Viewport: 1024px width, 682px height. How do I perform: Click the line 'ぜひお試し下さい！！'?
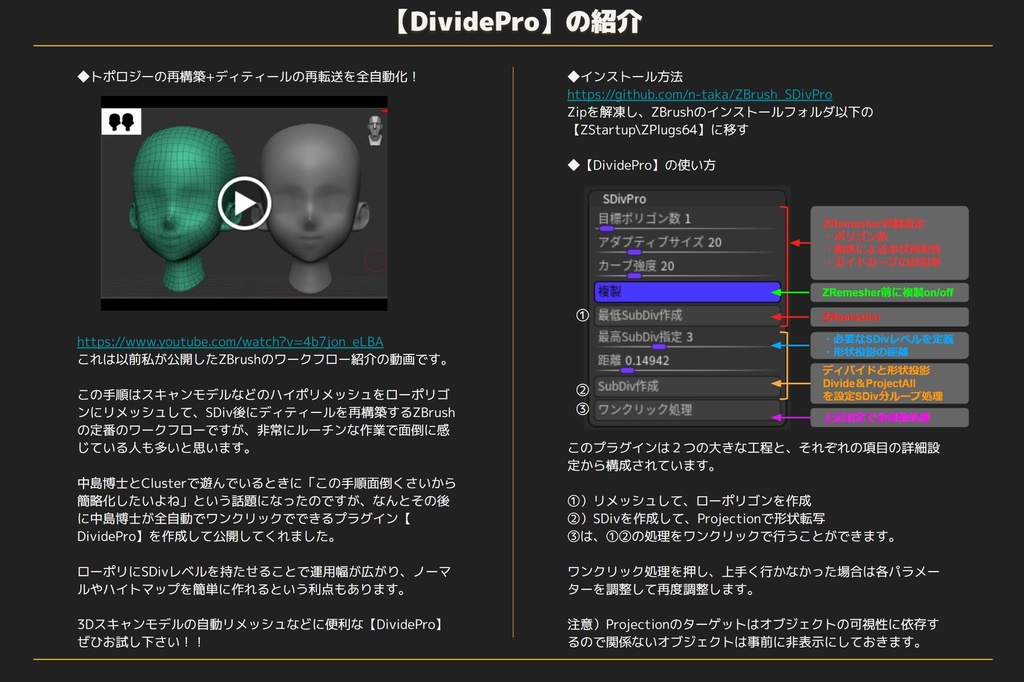pos(140,642)
